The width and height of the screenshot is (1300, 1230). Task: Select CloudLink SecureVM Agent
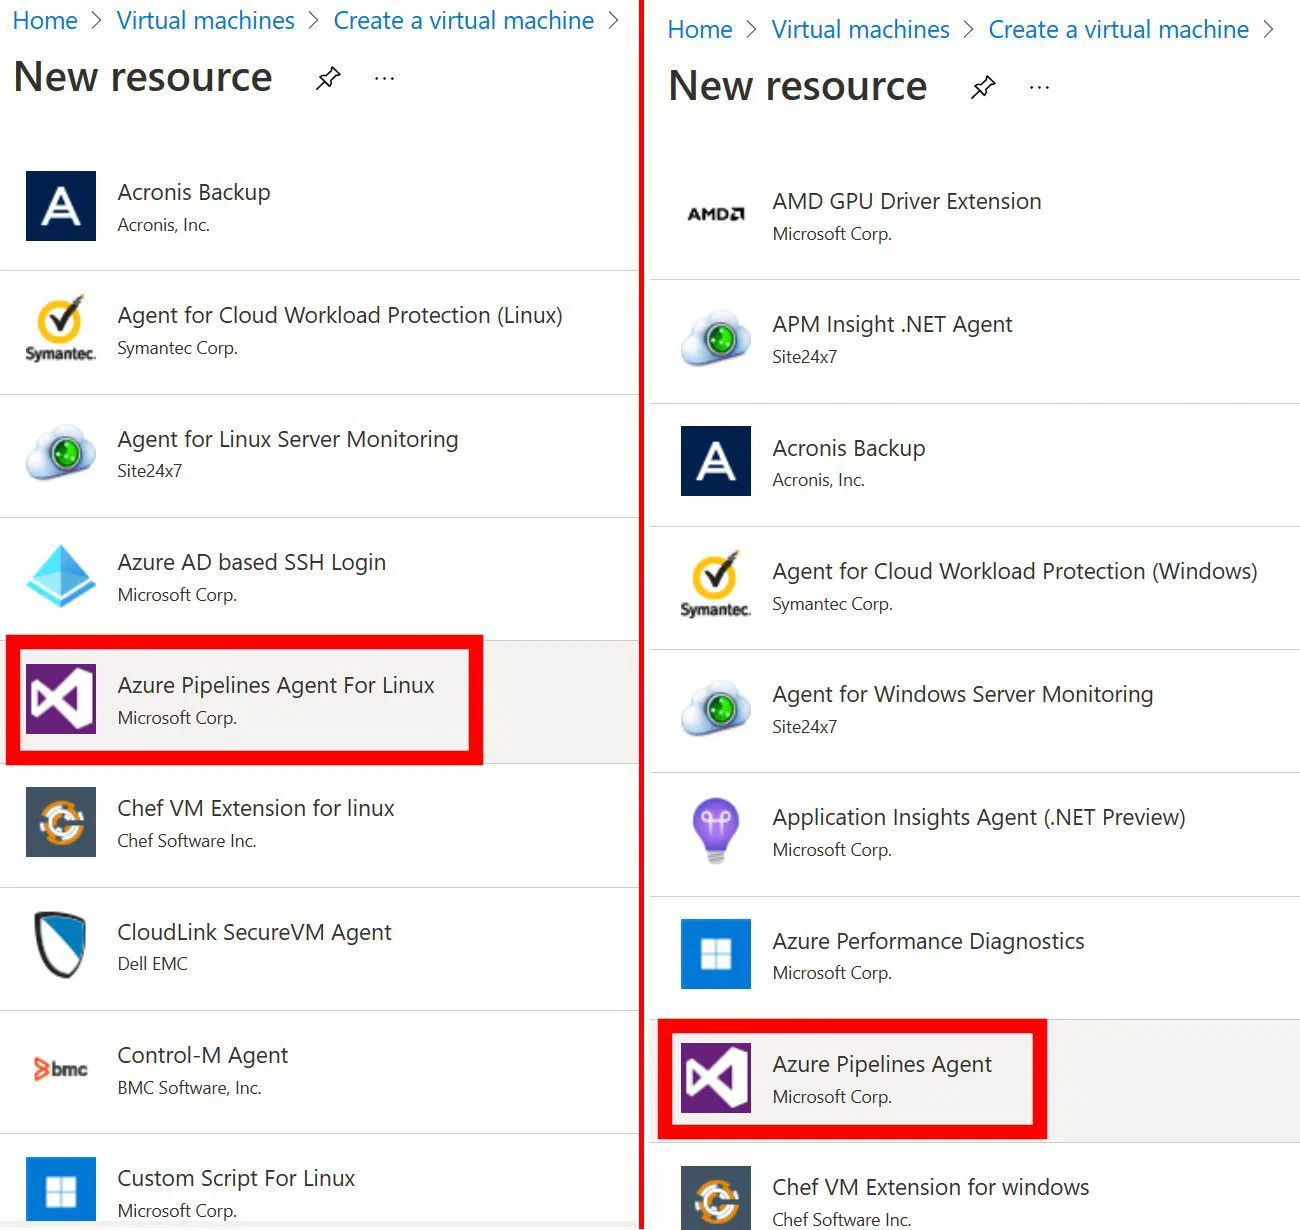(254, 932)
